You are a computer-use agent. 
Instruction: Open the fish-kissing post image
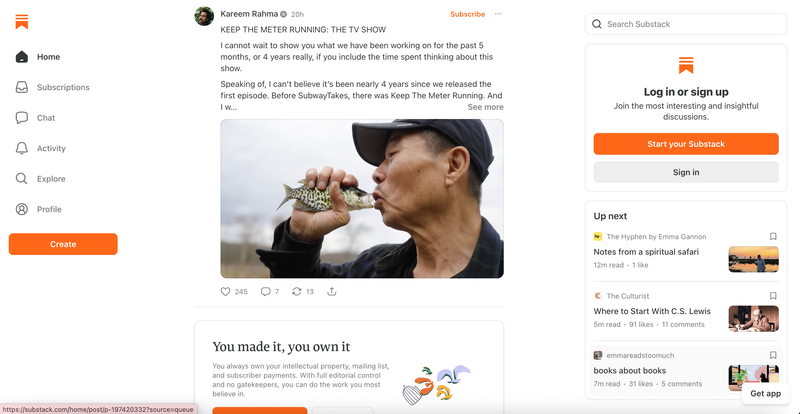tap(362, 199)
